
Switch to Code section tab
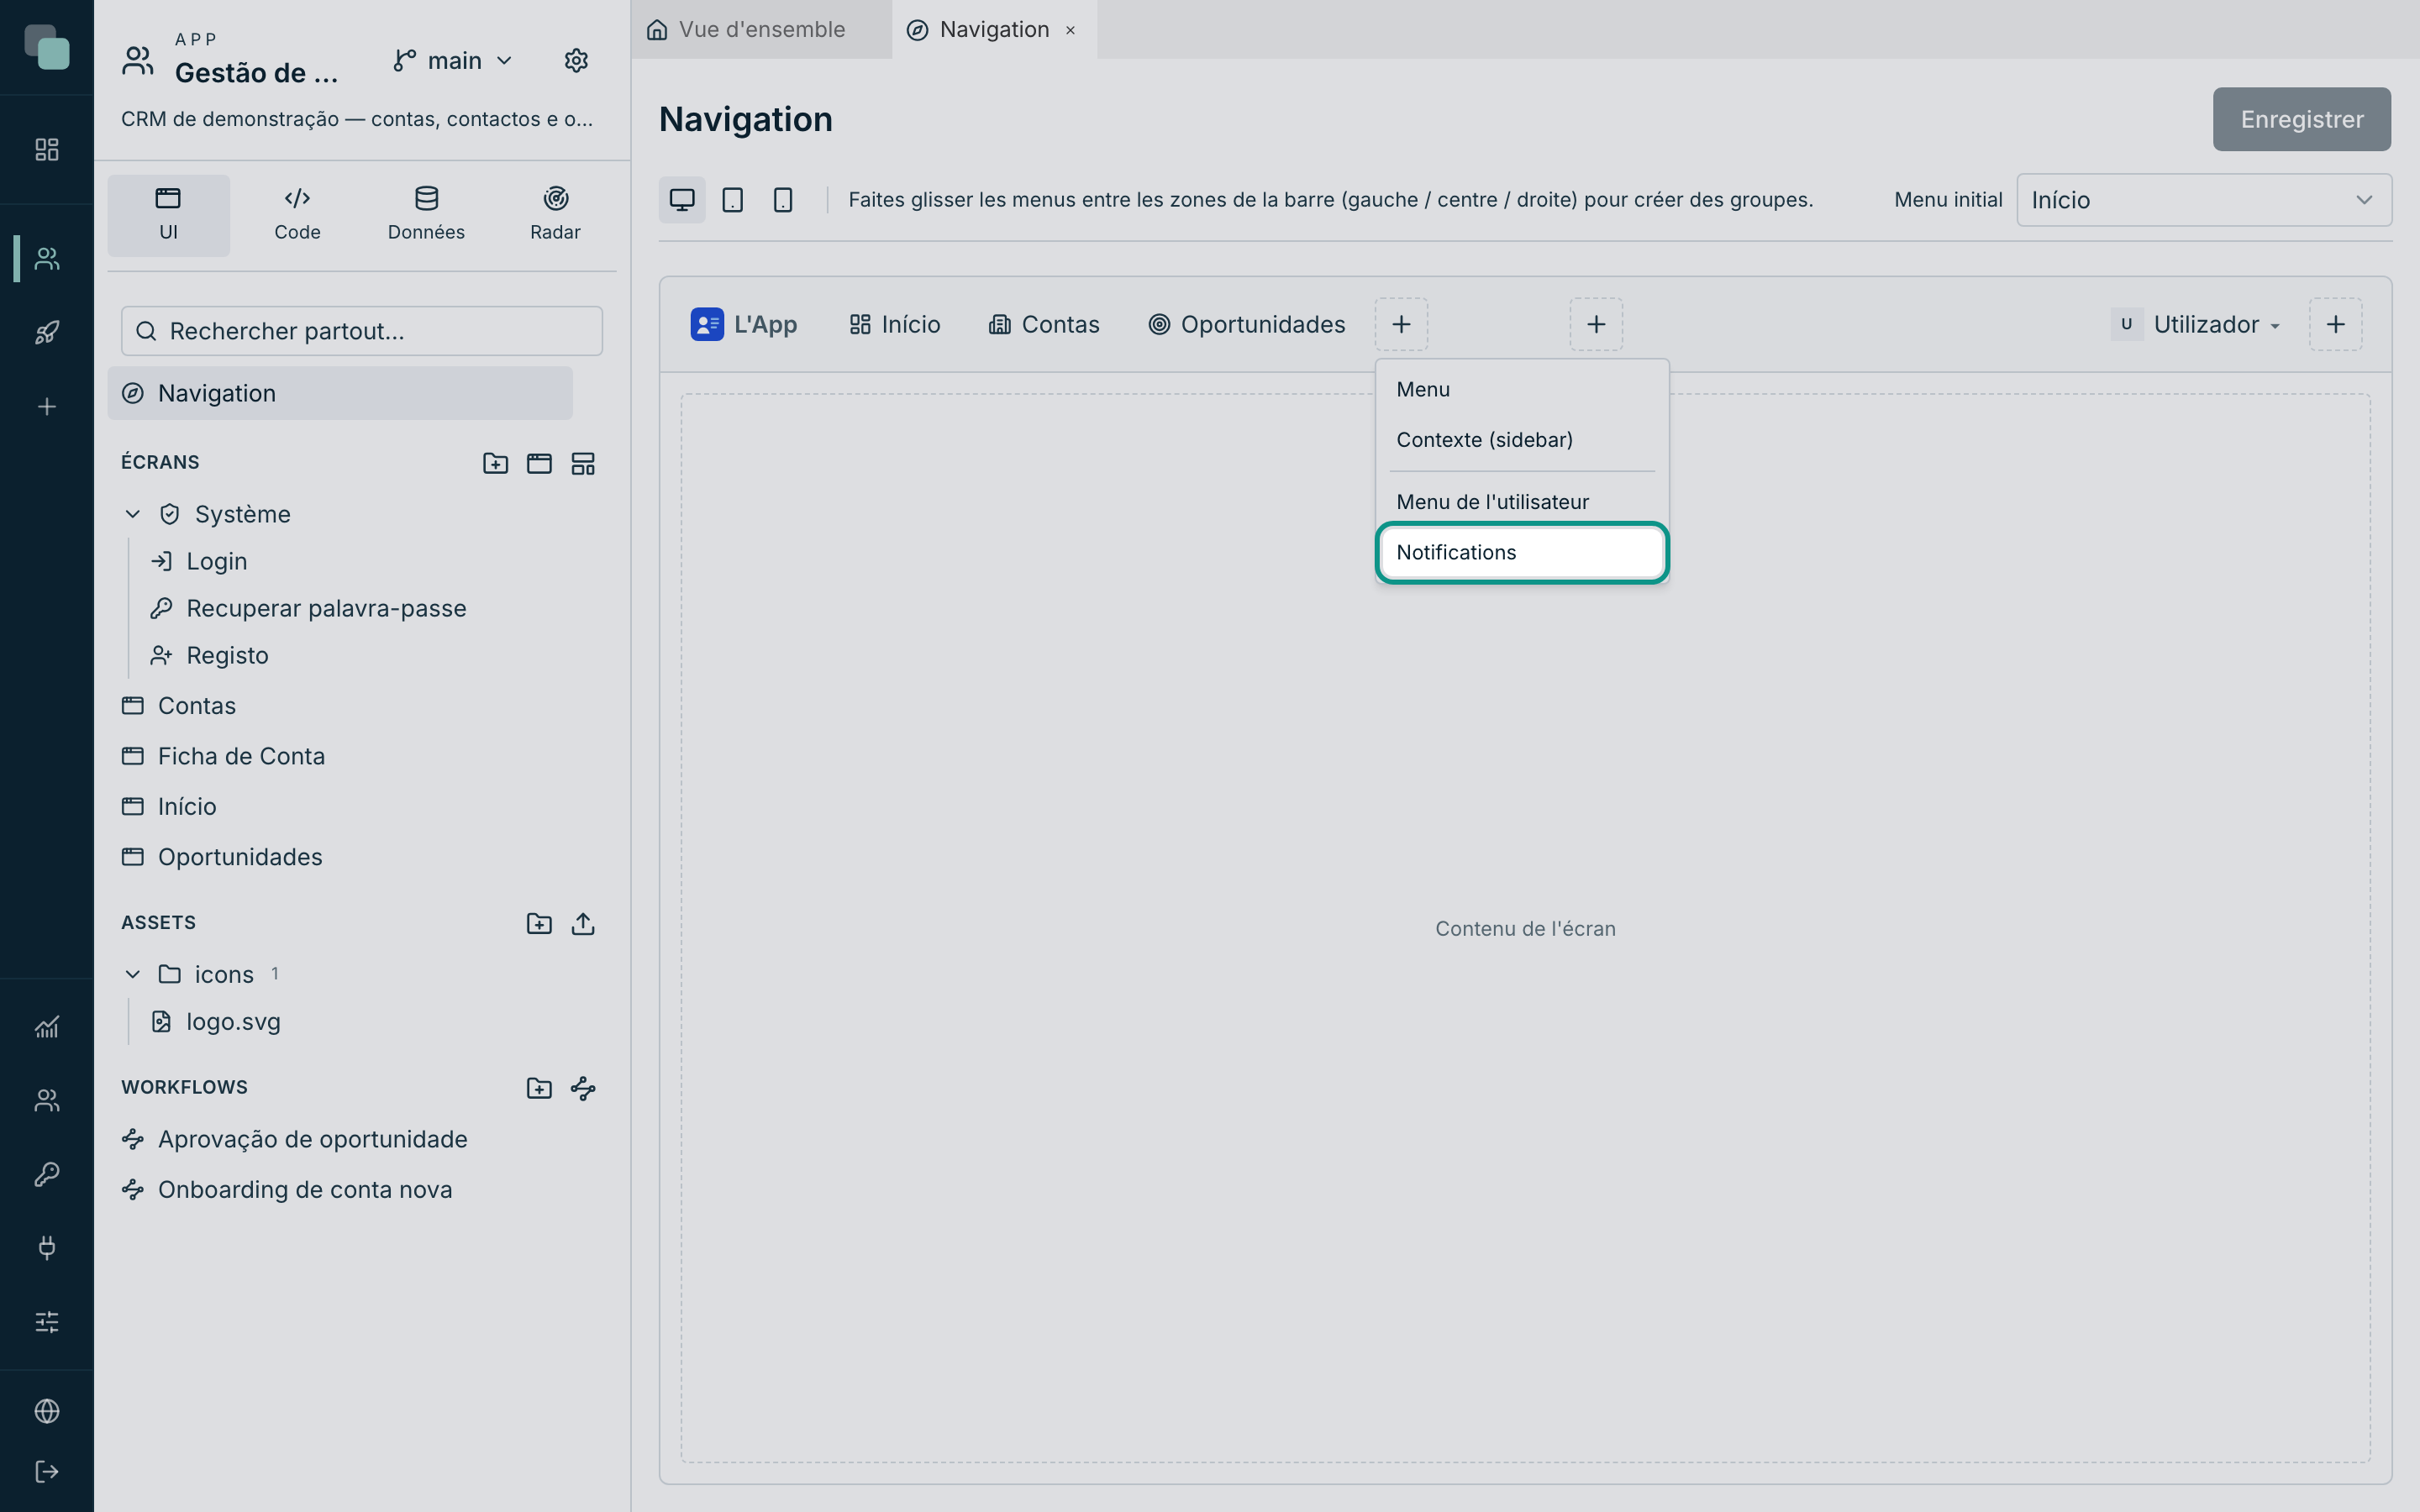[x=297, y=215]
